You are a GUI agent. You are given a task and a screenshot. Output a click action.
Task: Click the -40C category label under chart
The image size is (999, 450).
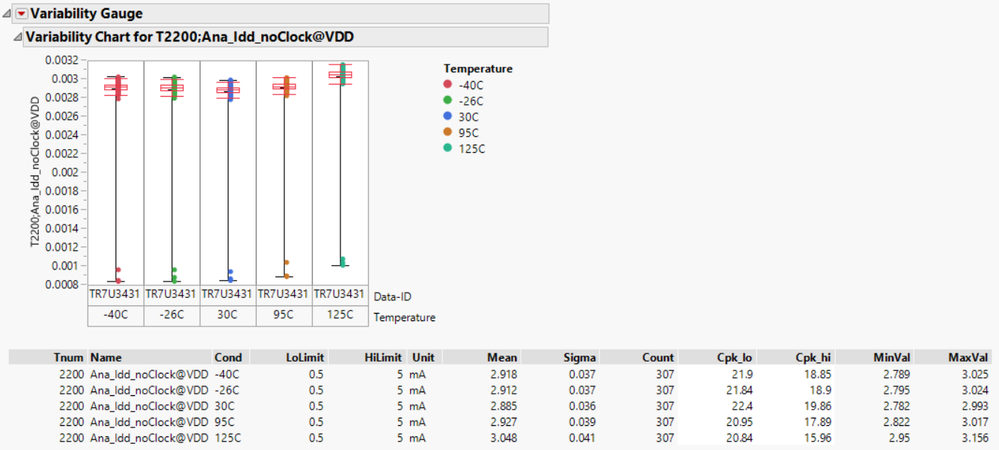click(115, 316)
